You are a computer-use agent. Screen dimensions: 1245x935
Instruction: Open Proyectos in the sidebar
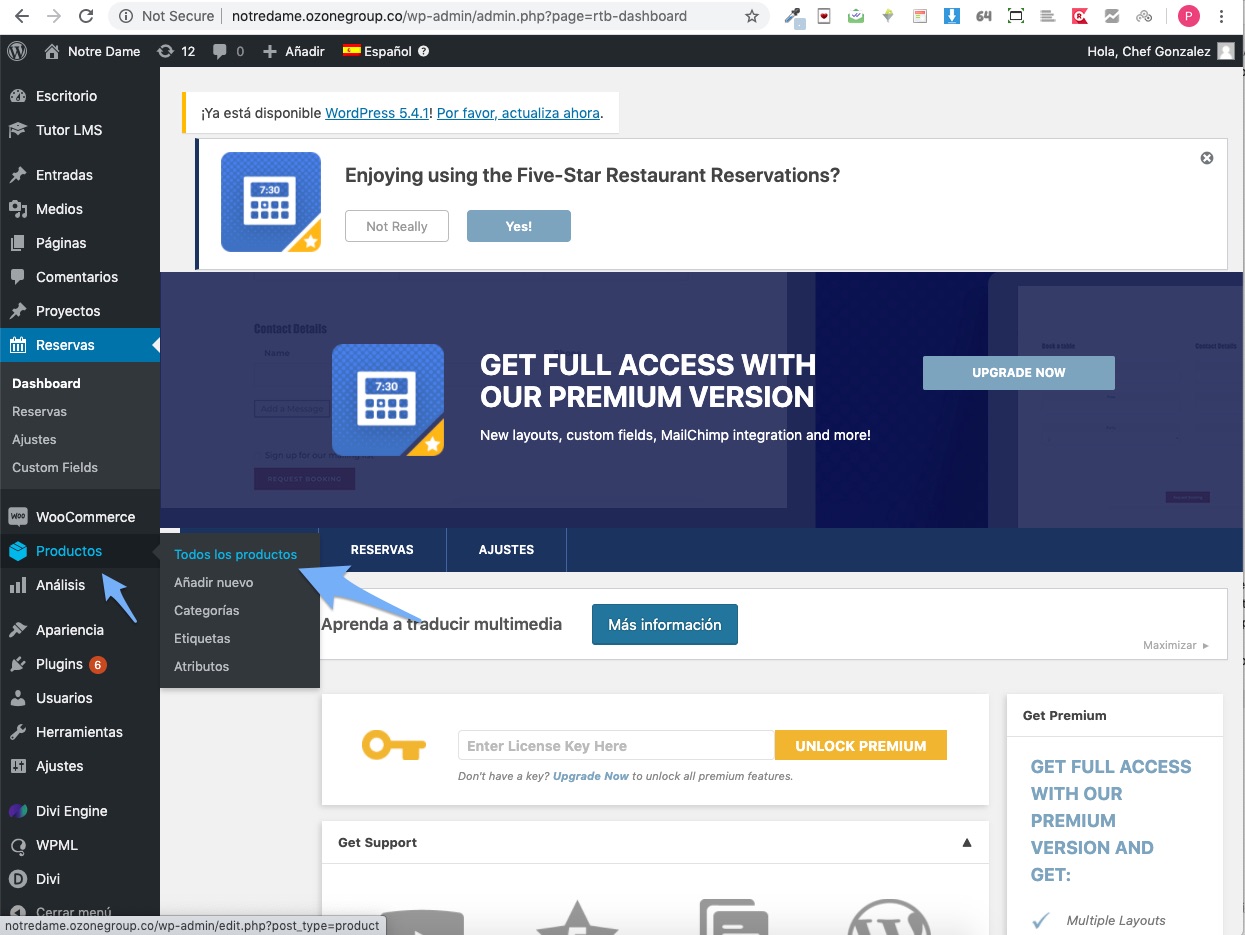pyautogui.click(x=68, y=311)
